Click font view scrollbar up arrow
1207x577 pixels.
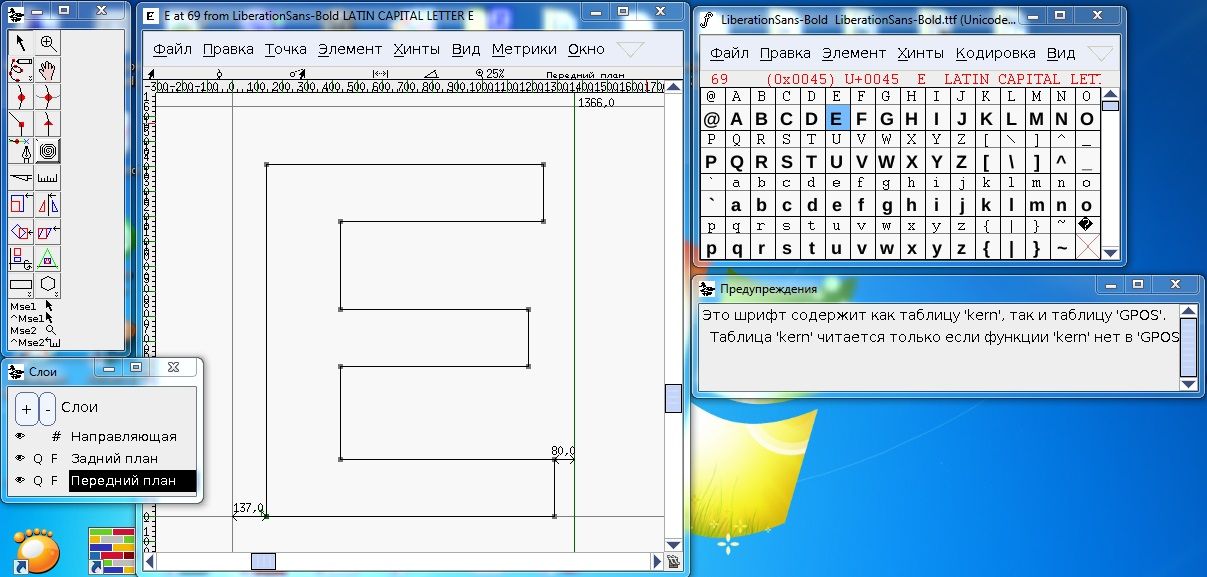[1110, 94]
